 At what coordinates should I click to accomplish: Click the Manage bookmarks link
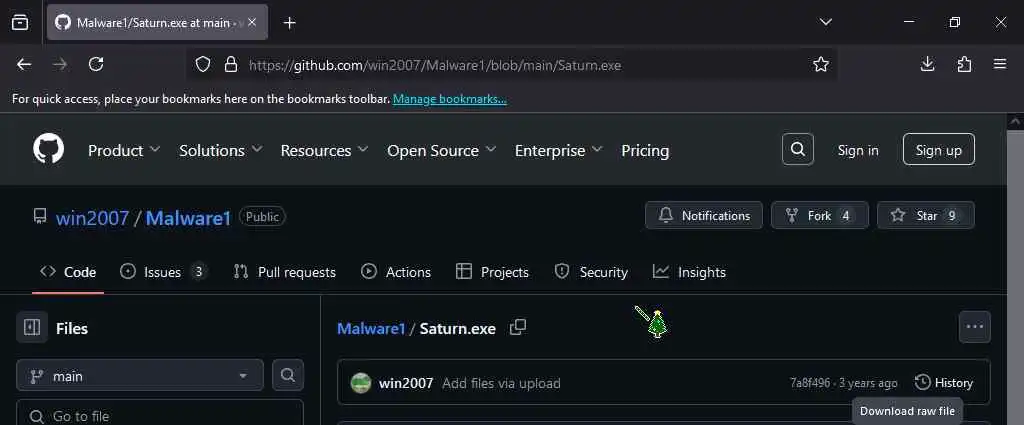[449, 99]
